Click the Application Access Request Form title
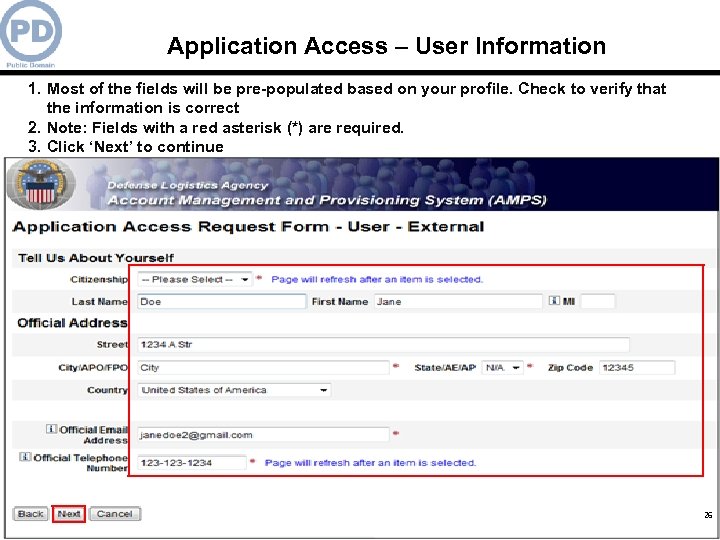The height and width of the screenshot is (540, 720). 248,227
